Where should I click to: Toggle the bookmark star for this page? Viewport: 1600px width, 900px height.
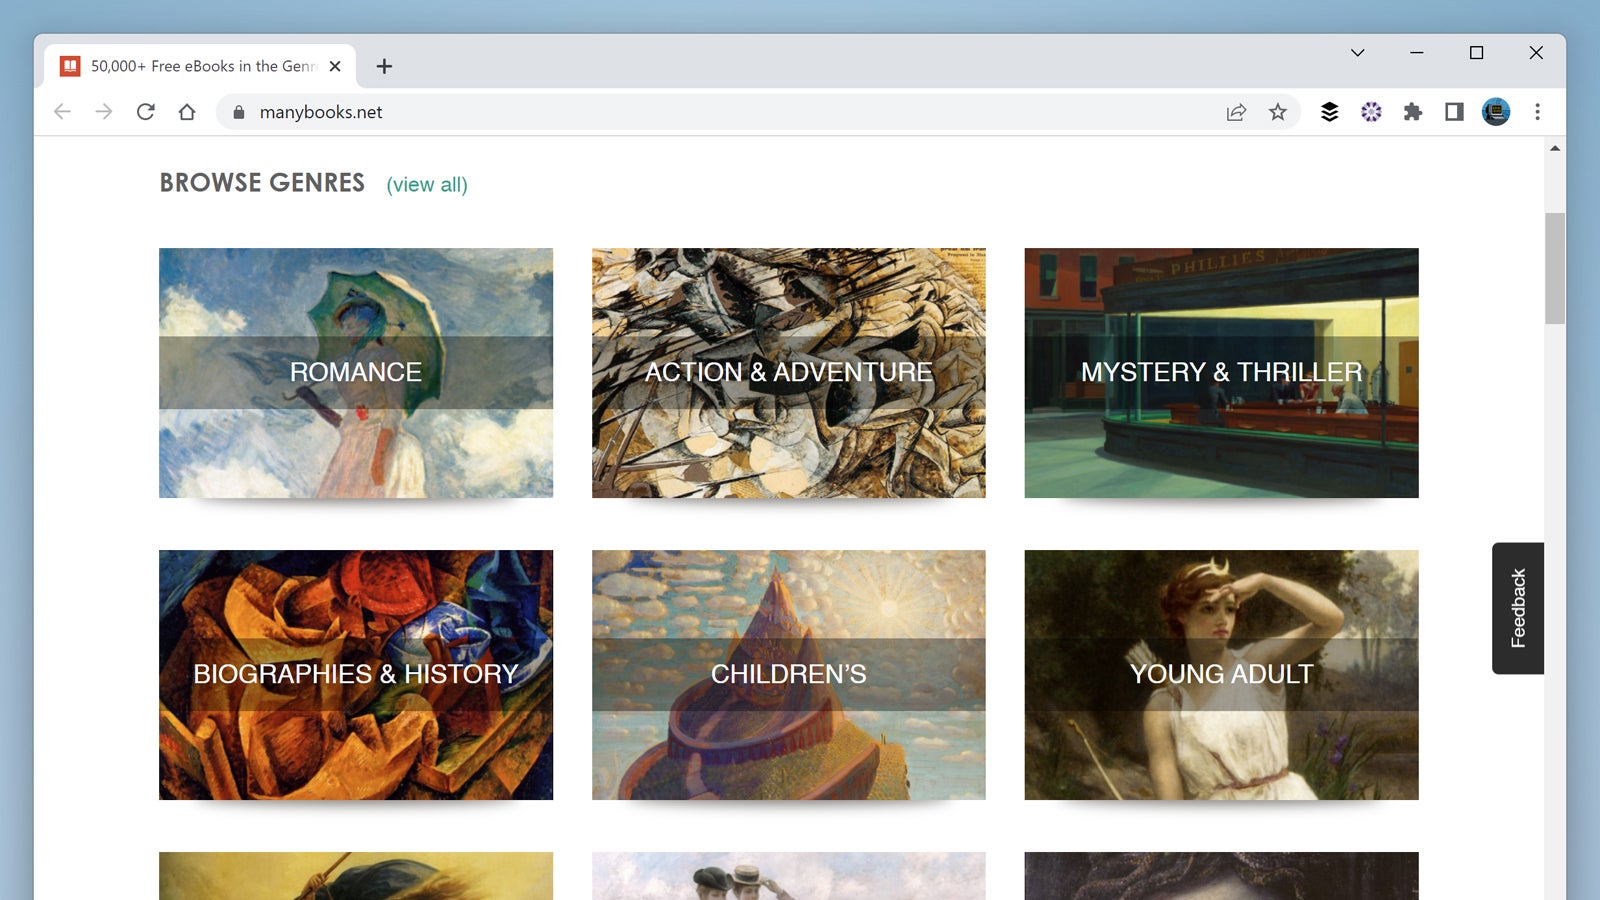[1278, 112]
